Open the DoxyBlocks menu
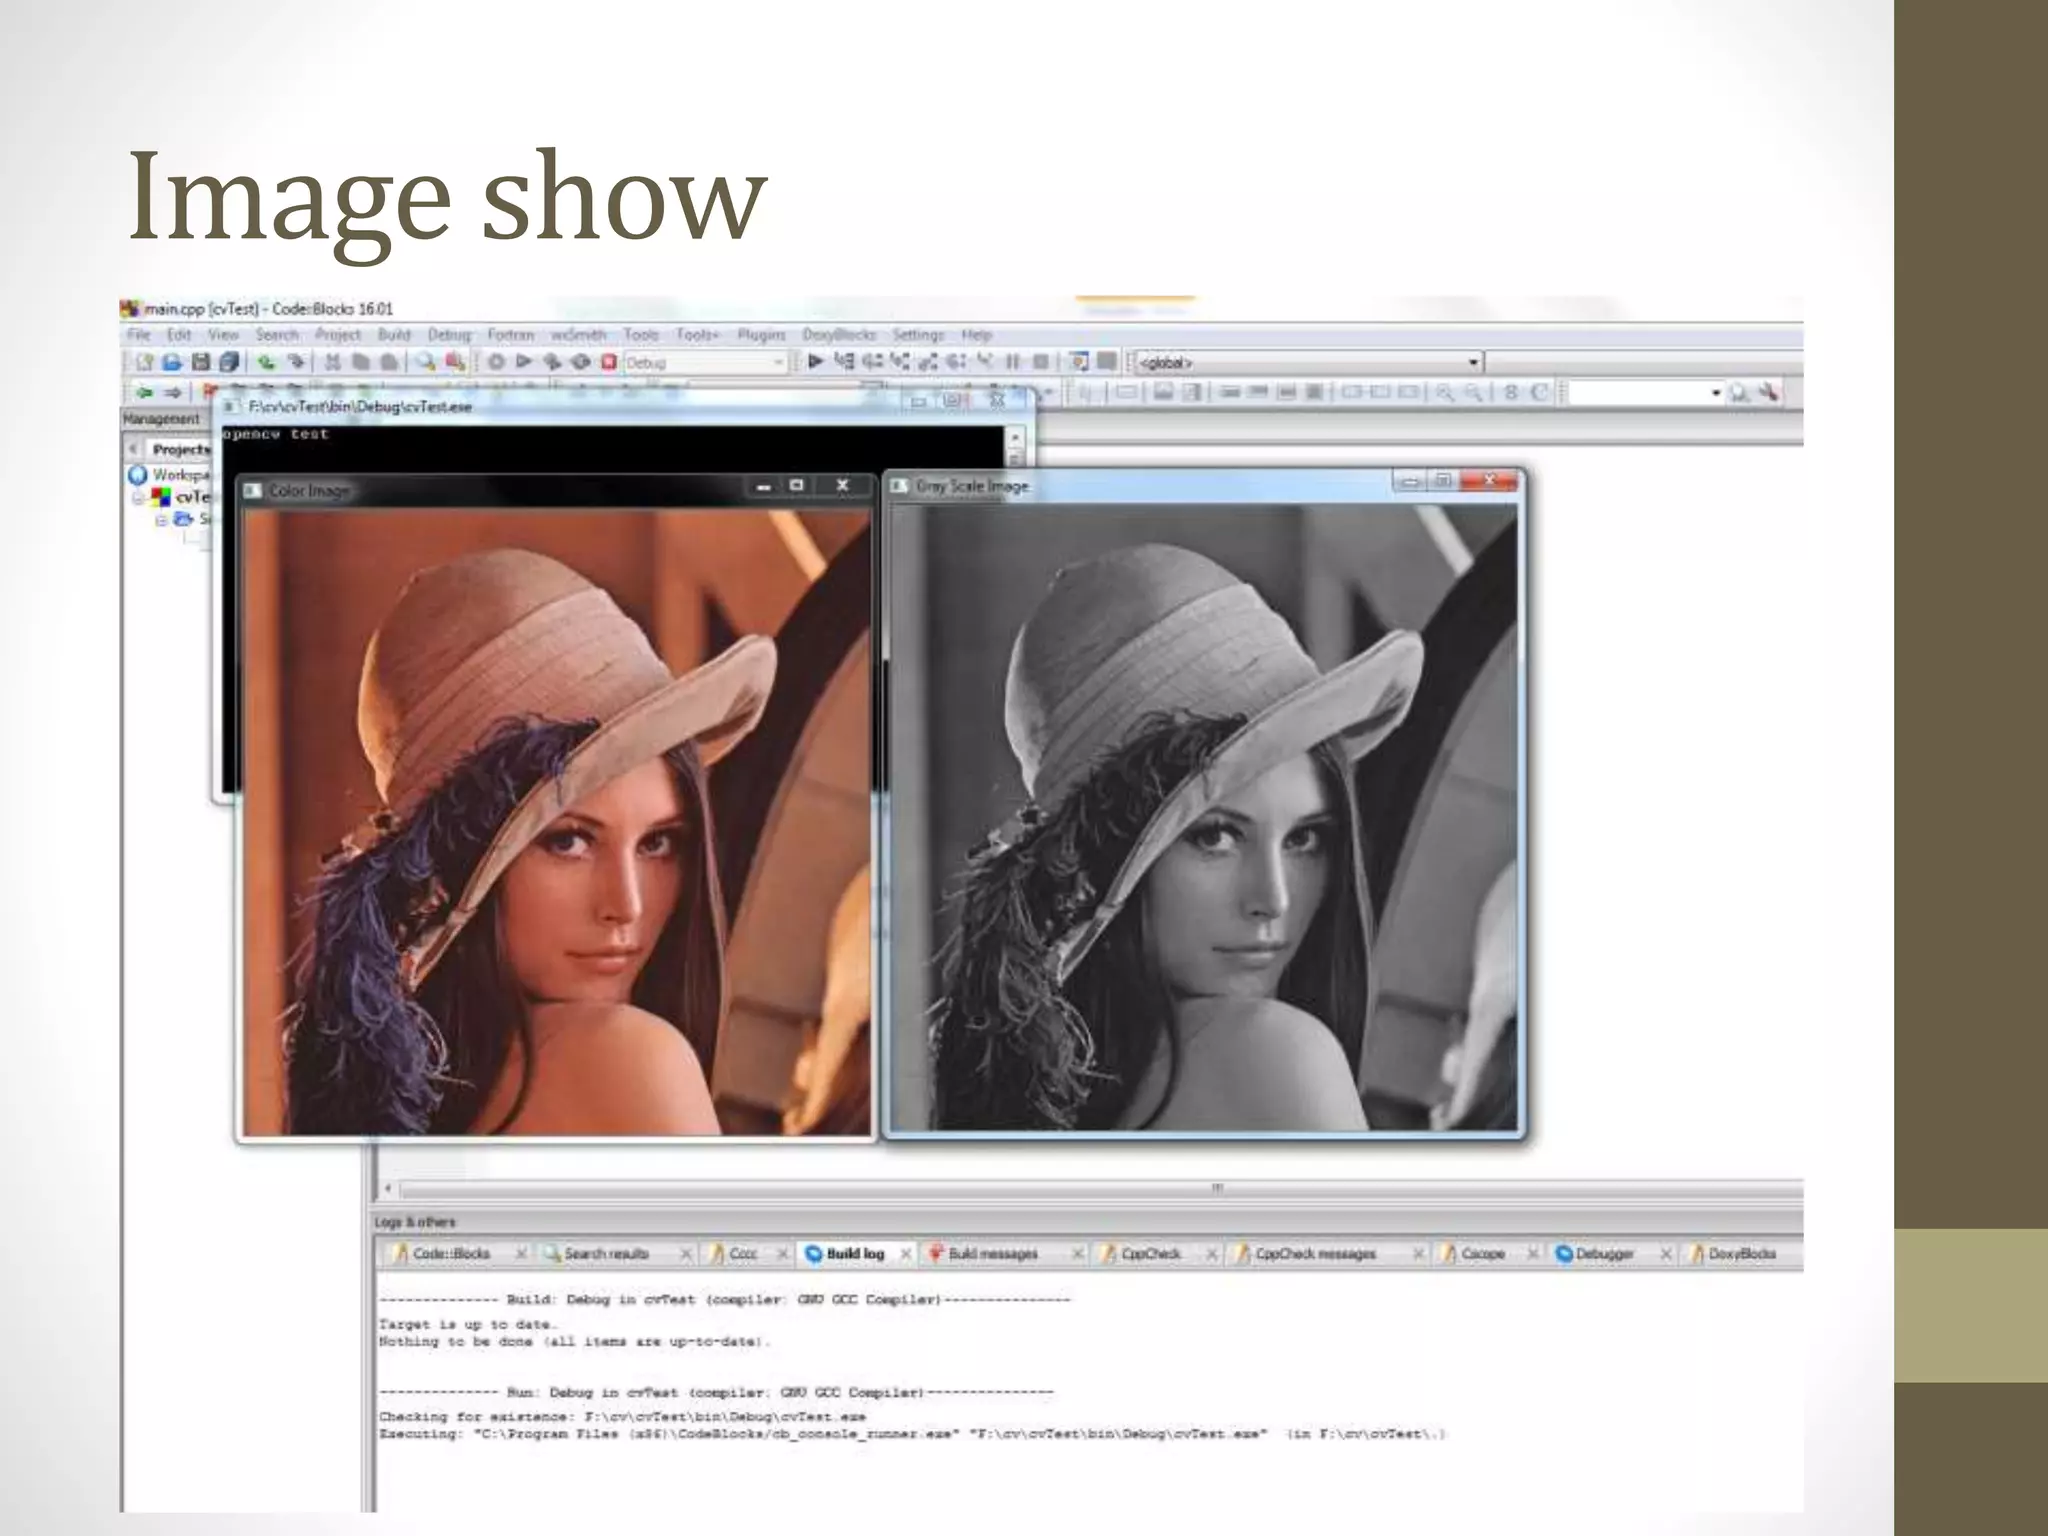 point(839,334)
